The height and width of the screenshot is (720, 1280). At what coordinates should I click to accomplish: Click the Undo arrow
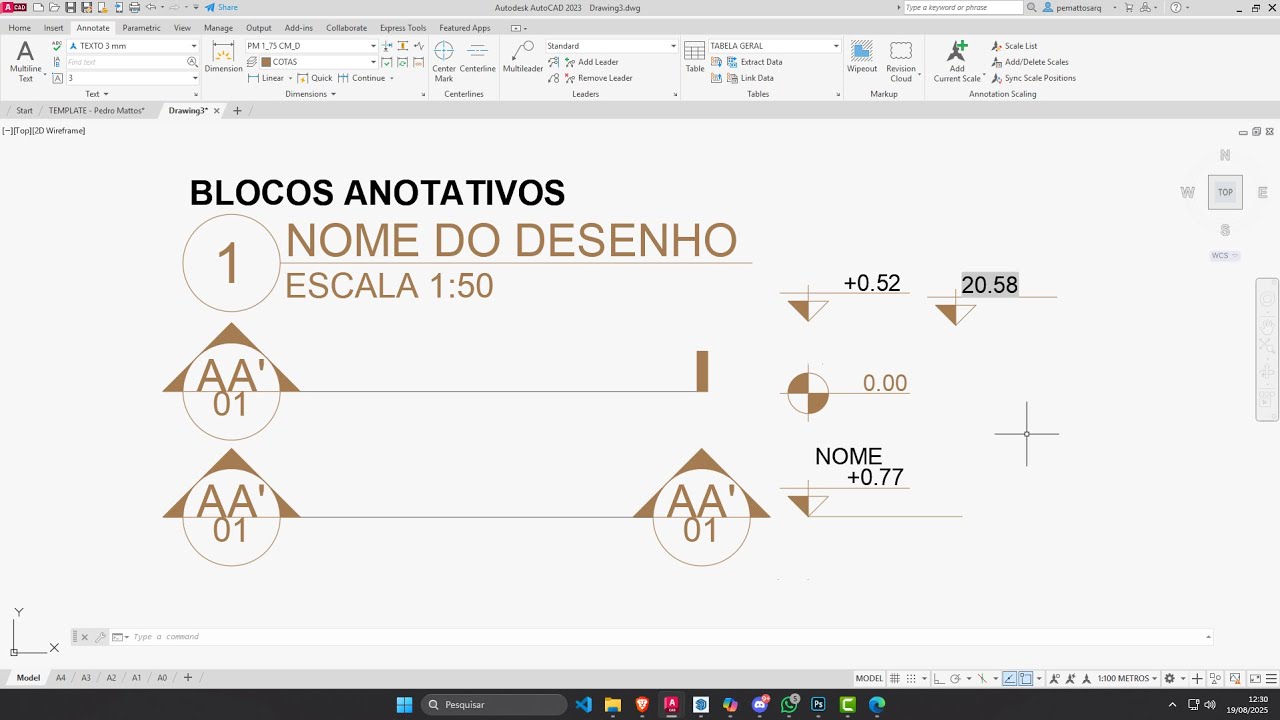click(151, 7)
